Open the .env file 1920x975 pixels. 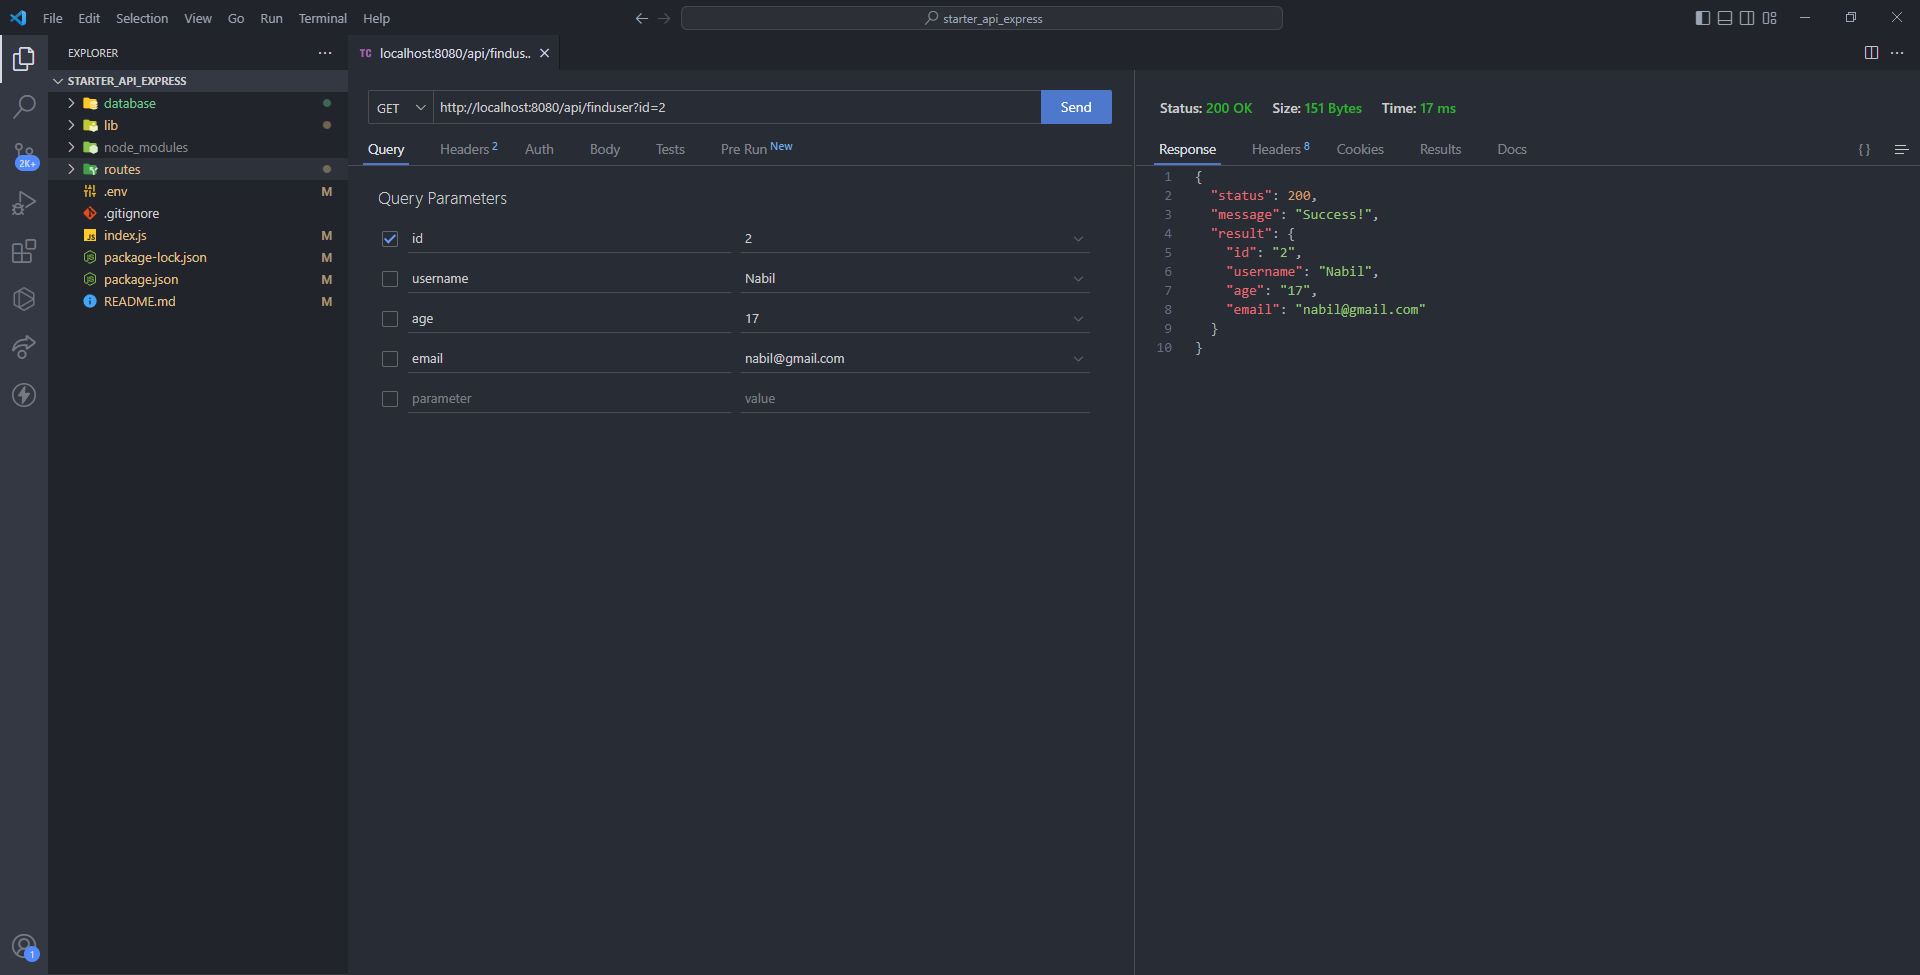198,191
